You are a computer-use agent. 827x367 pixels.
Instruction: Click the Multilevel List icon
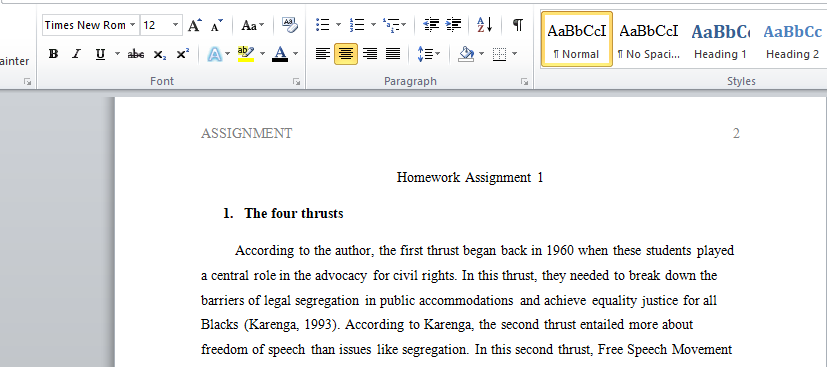pos(391,24)
